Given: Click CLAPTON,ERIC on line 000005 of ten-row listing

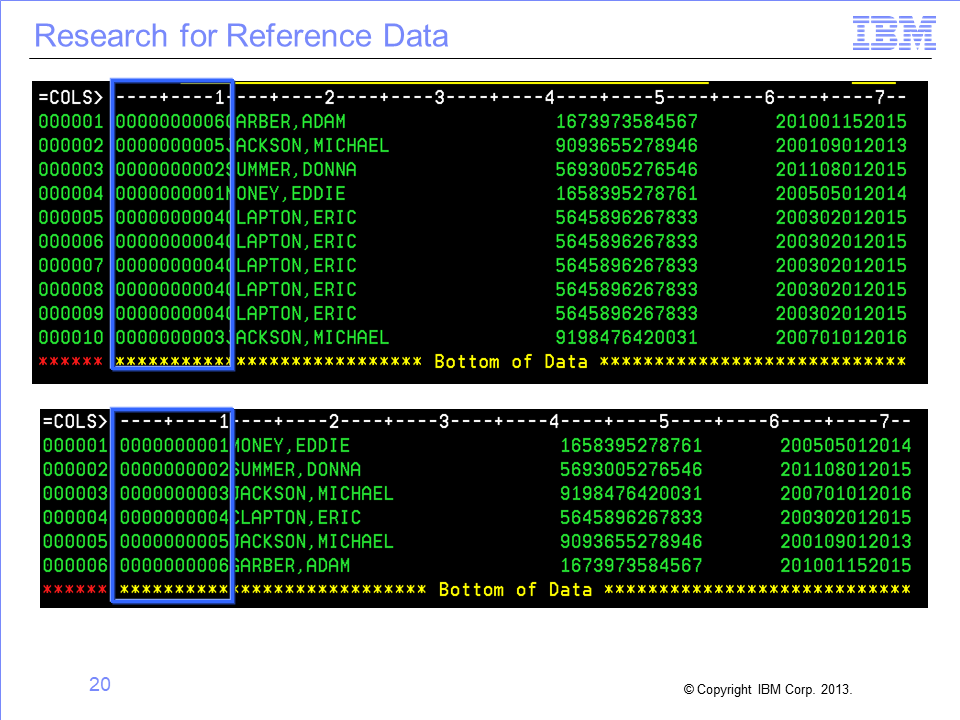Looking at the screenshot, I should tap(291, 217).
